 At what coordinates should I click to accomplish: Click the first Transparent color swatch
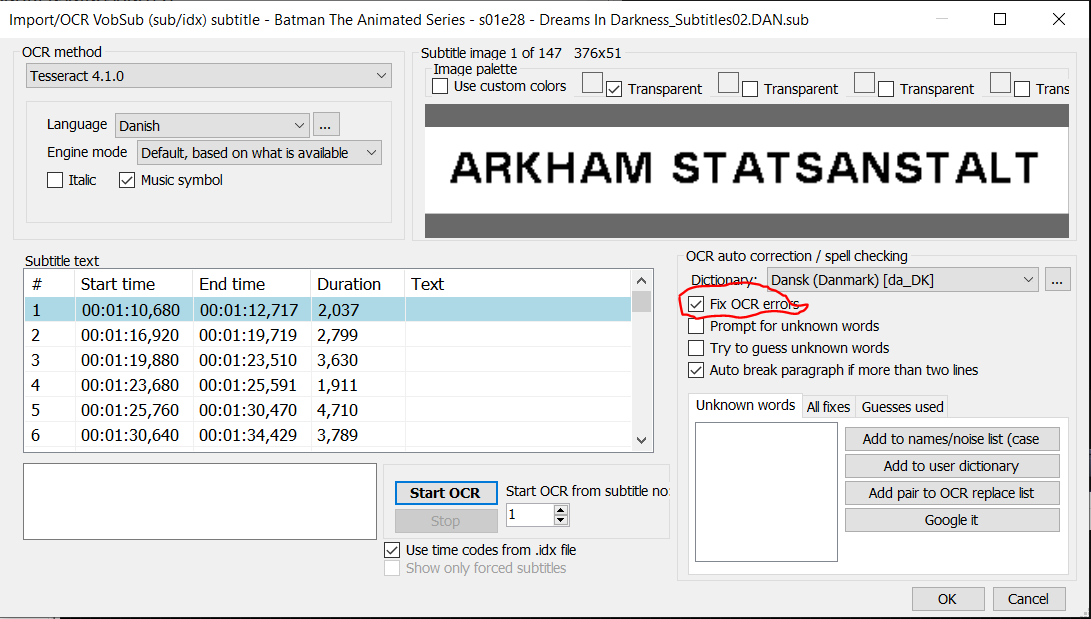click(592, 84)
